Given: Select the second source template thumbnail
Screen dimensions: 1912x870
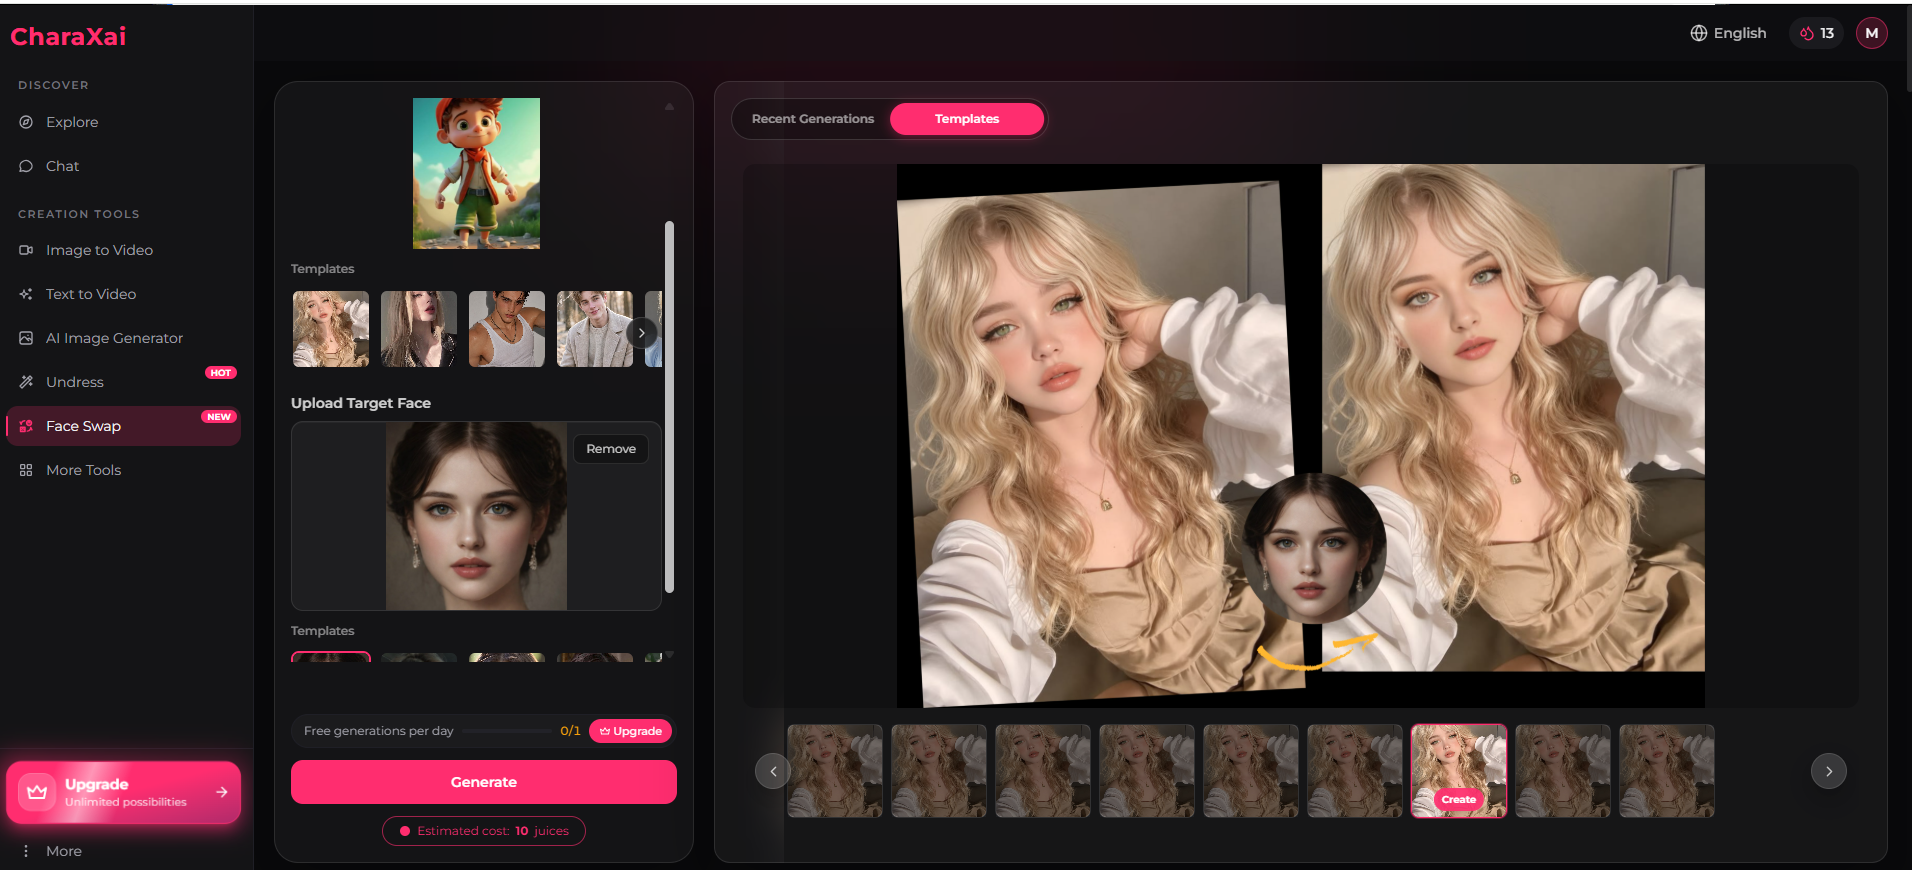Looking at the screenshot, I should pyautogui.click(x=419, y=329).
